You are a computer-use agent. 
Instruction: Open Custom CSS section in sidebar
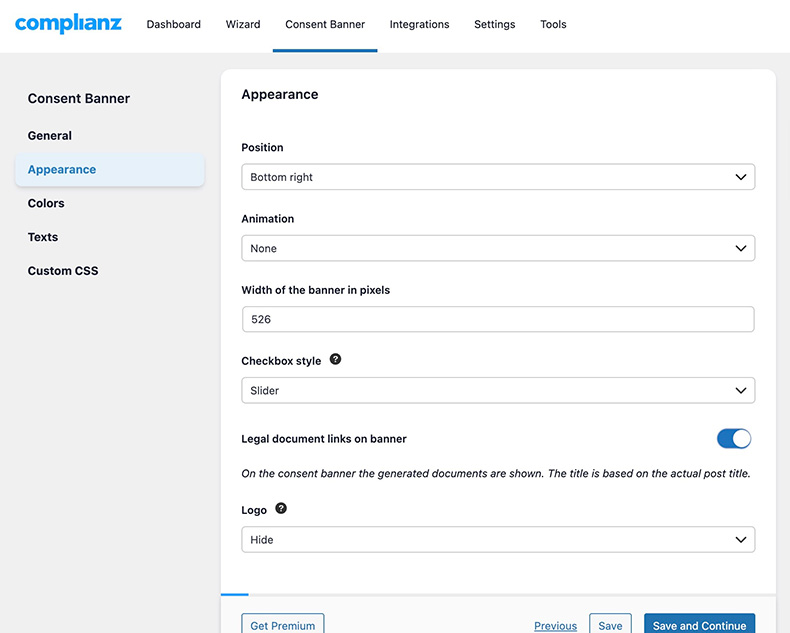[x=63, y=271]
